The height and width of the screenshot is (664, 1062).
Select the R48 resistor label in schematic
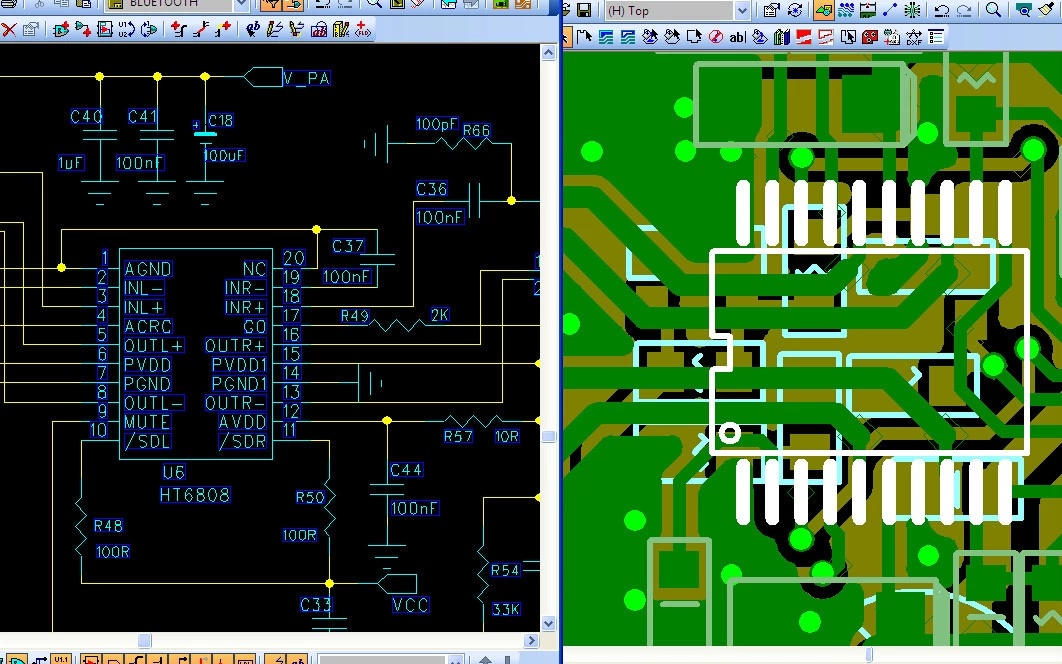[108, 526]
